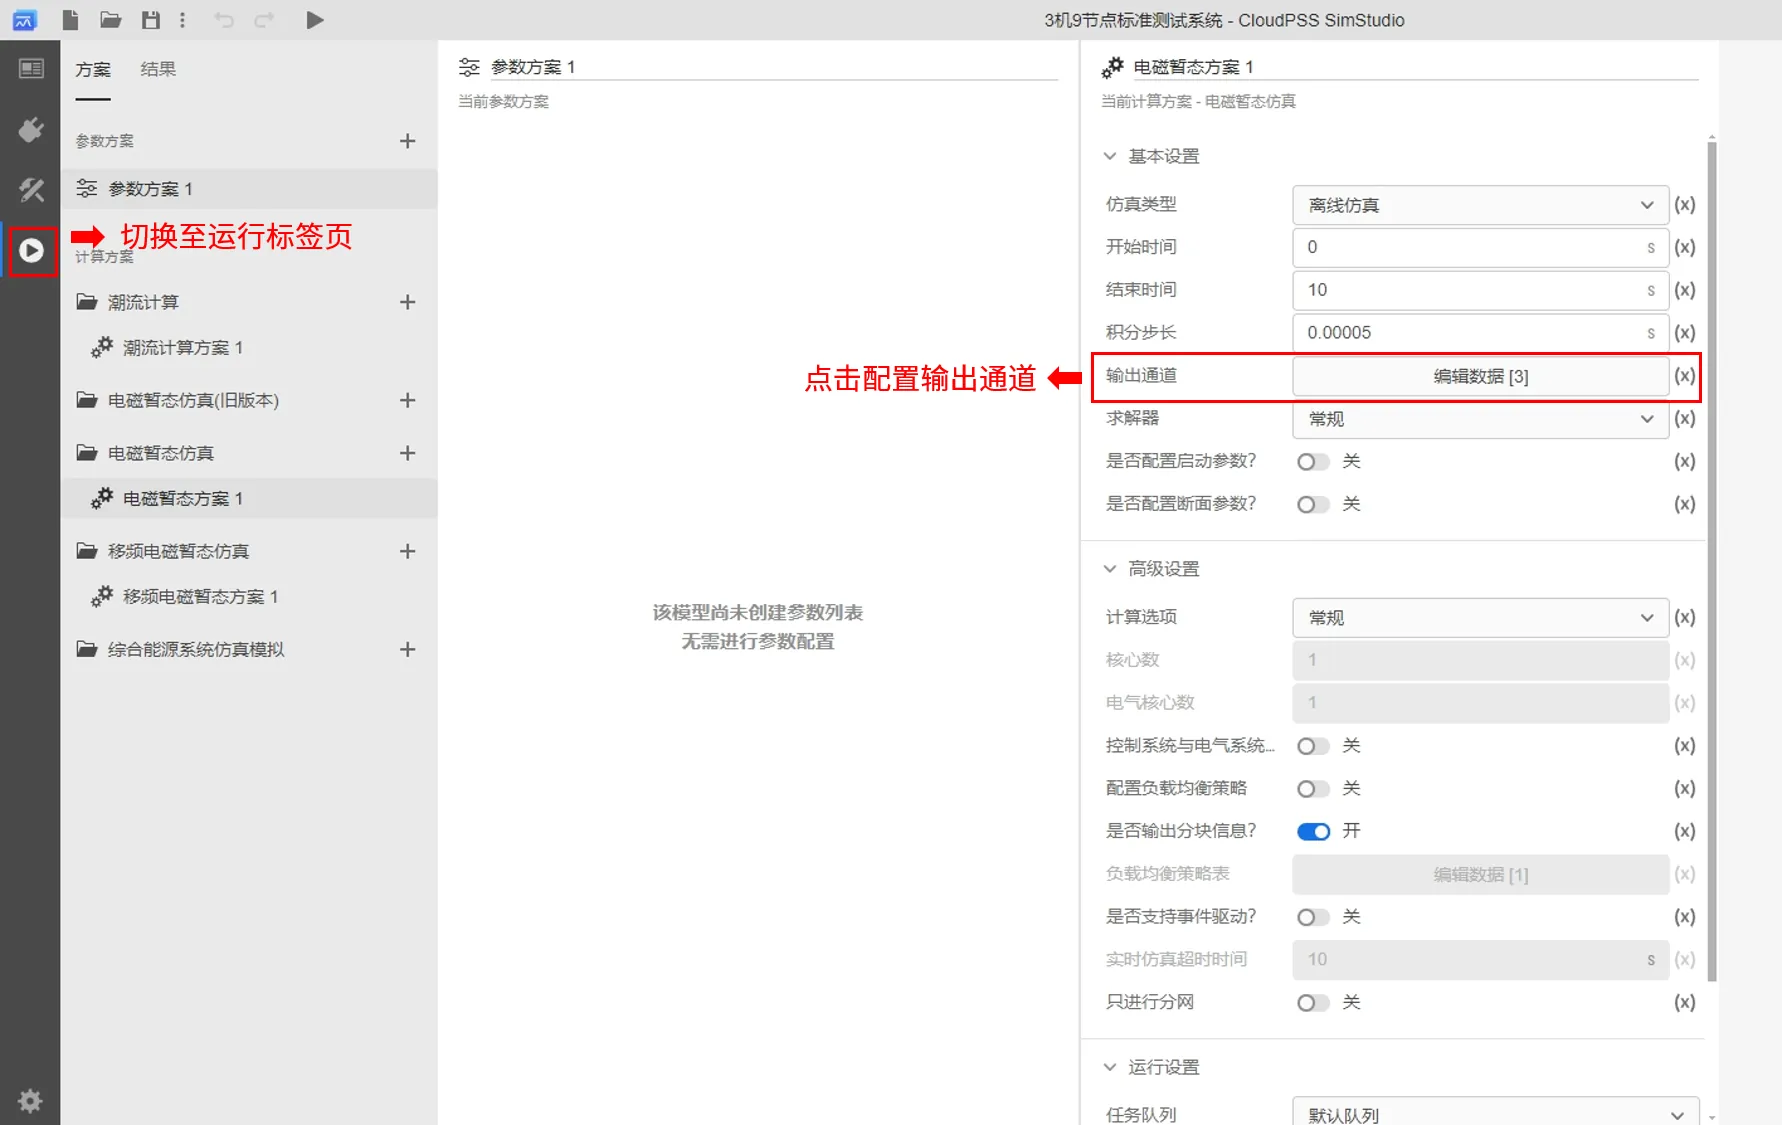Toggle 是否配置启动参数? switch
The width and height of the screenshot is (1782, 1125).
(x=1313, y=461)
